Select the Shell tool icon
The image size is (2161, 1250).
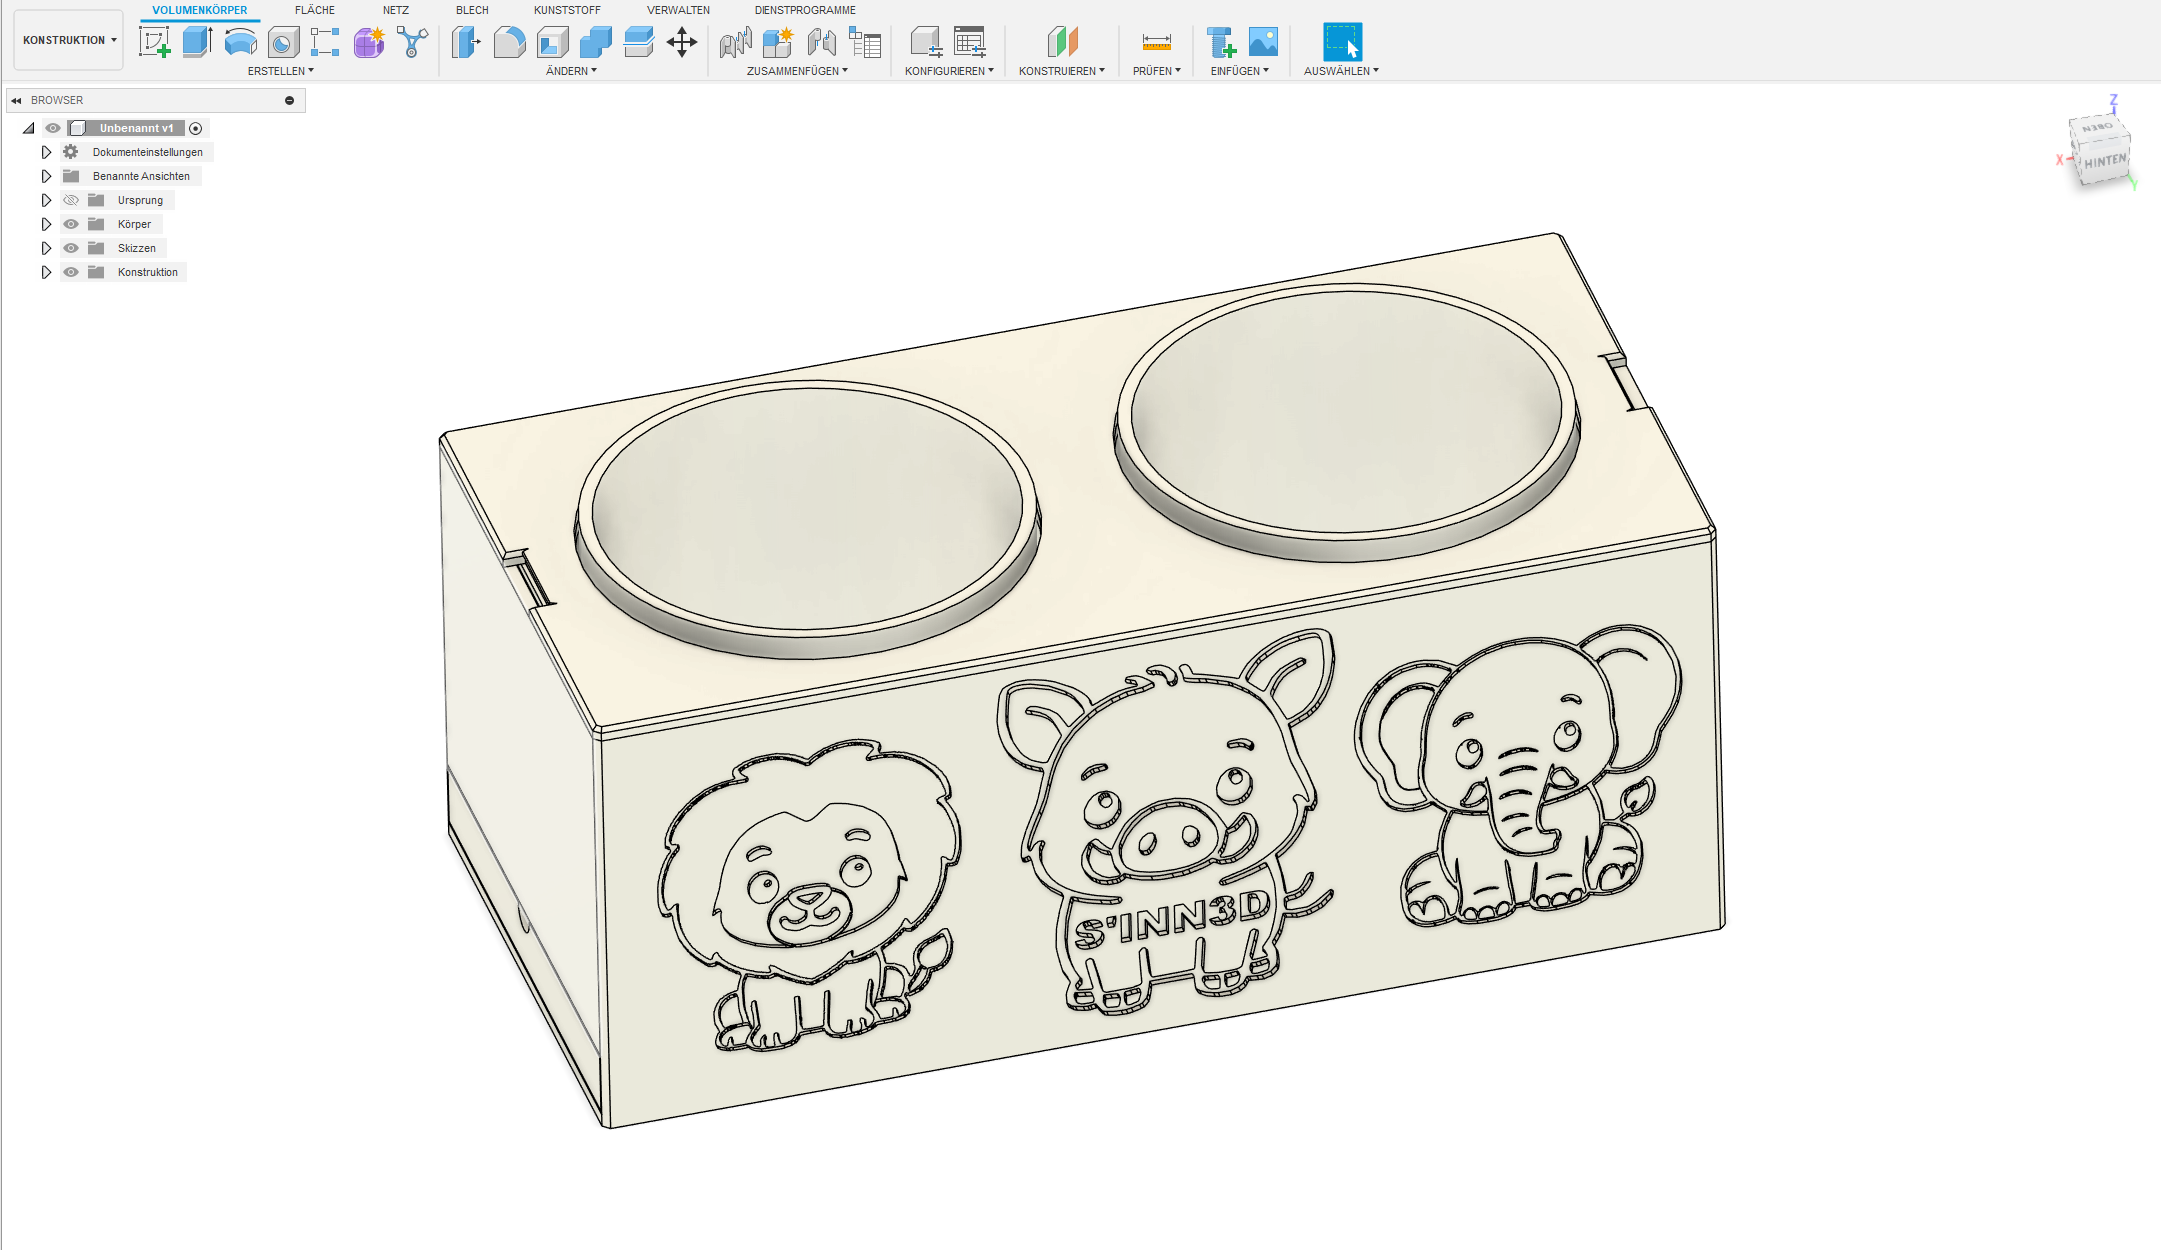pyautogui.click(x=552, y=42)
